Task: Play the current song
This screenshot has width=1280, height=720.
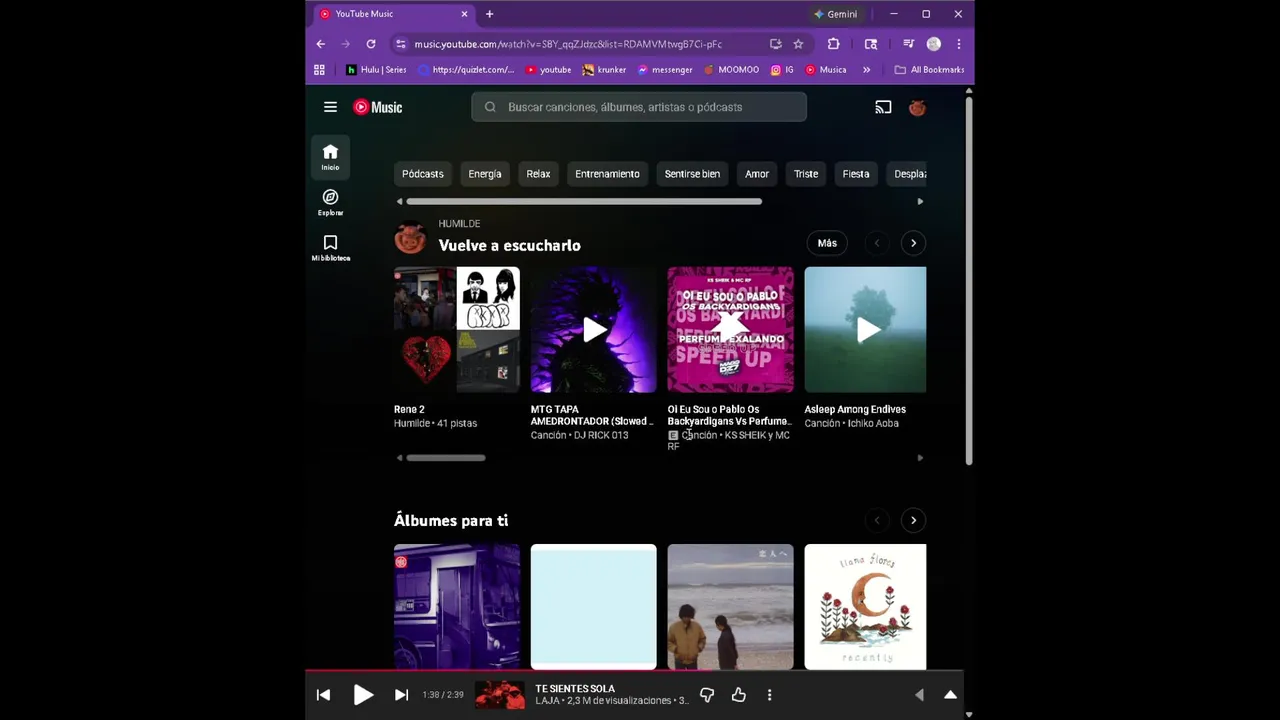Action: [x=363, y=695]
